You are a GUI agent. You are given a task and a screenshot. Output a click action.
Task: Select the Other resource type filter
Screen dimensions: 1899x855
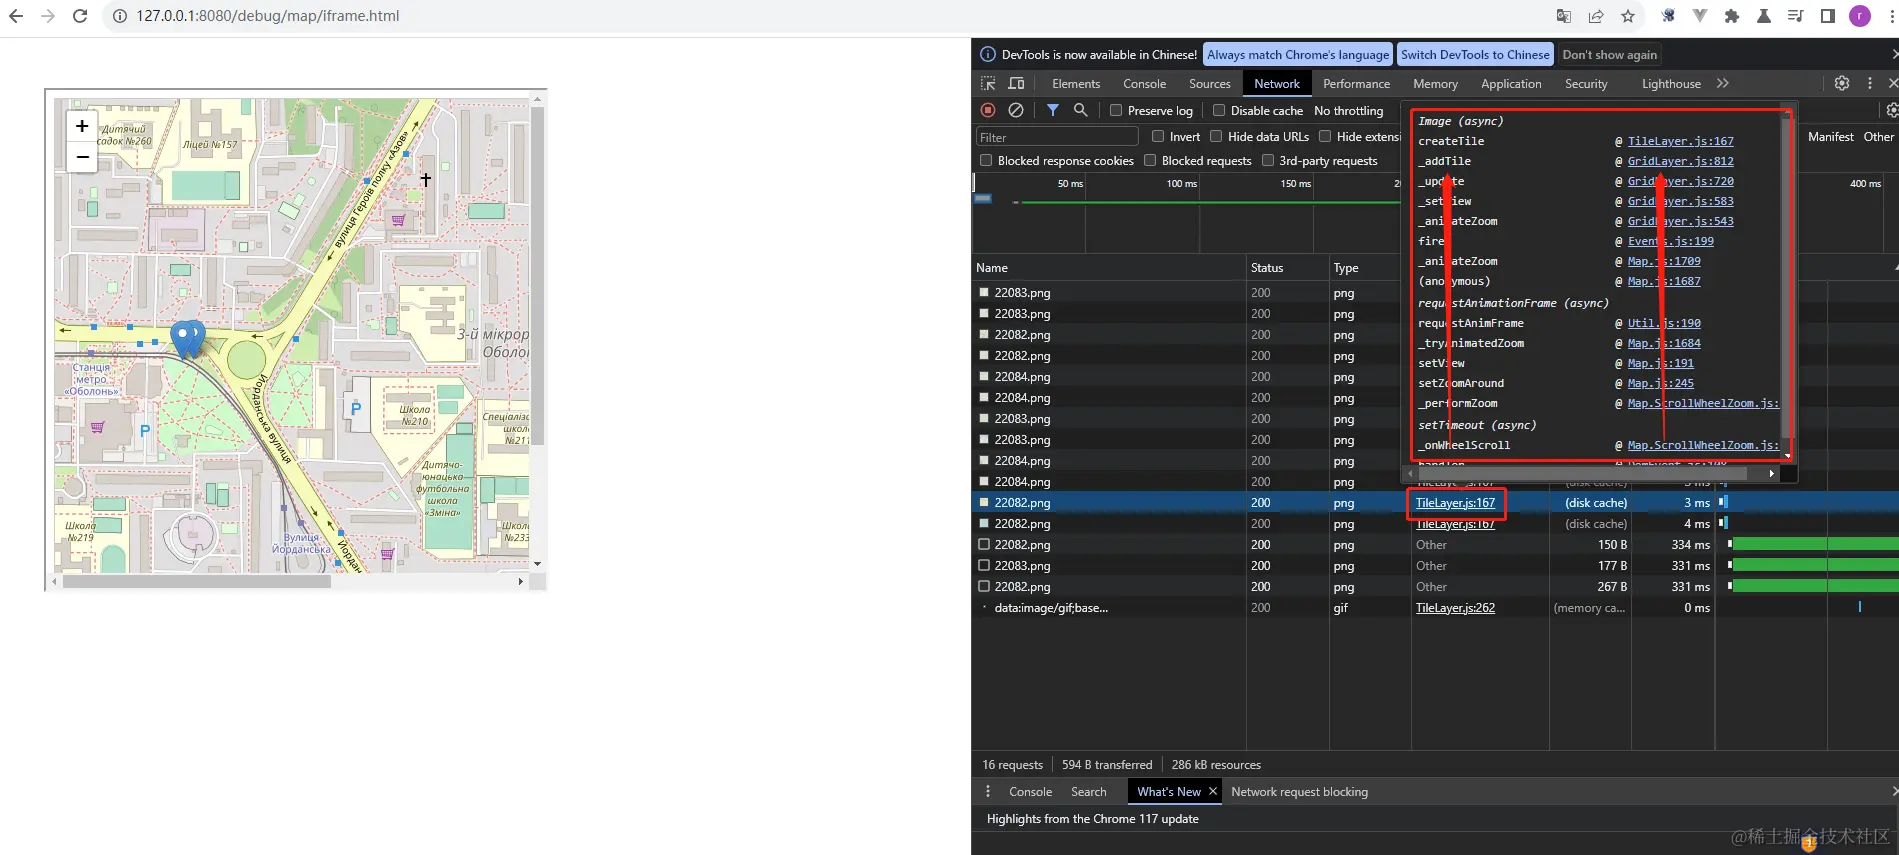[x=1879, y=137]
